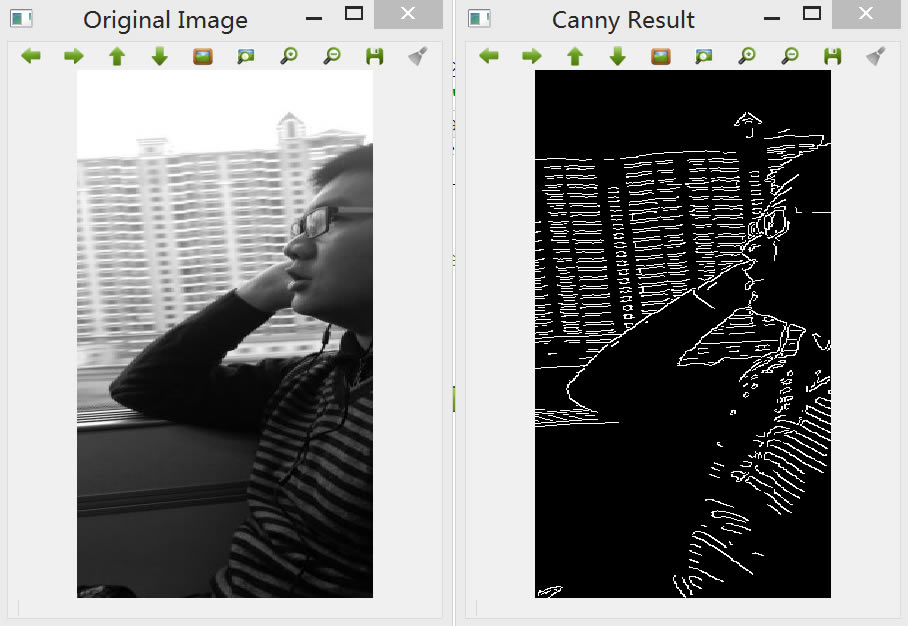Pan right in Canny Result window
908x626 pixels.
tap(532, 56)
